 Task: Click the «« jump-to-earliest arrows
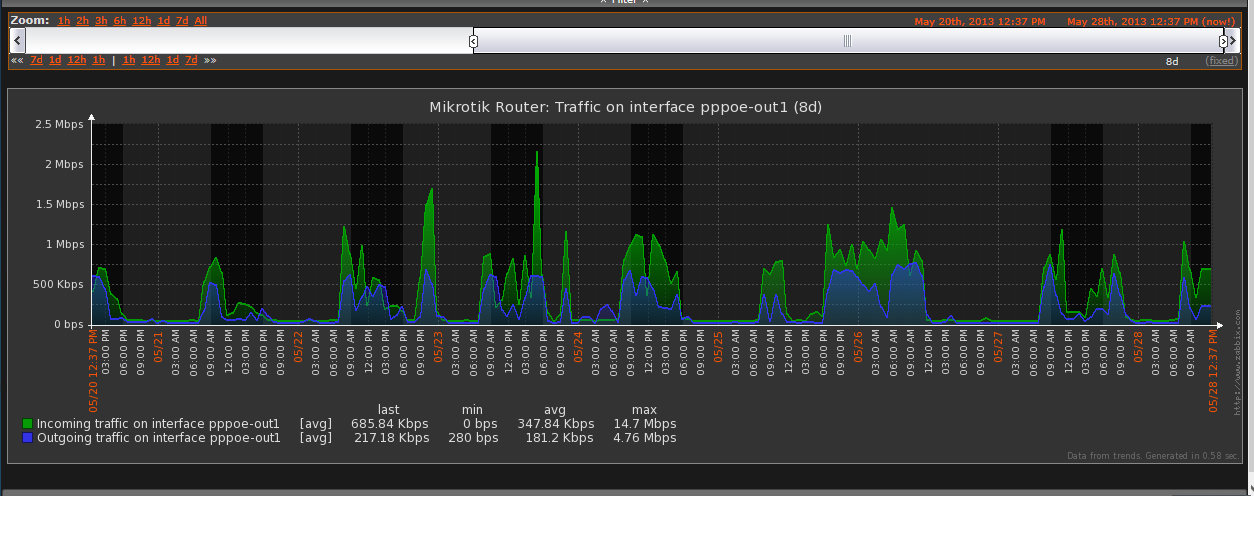(x=17, y=60)
